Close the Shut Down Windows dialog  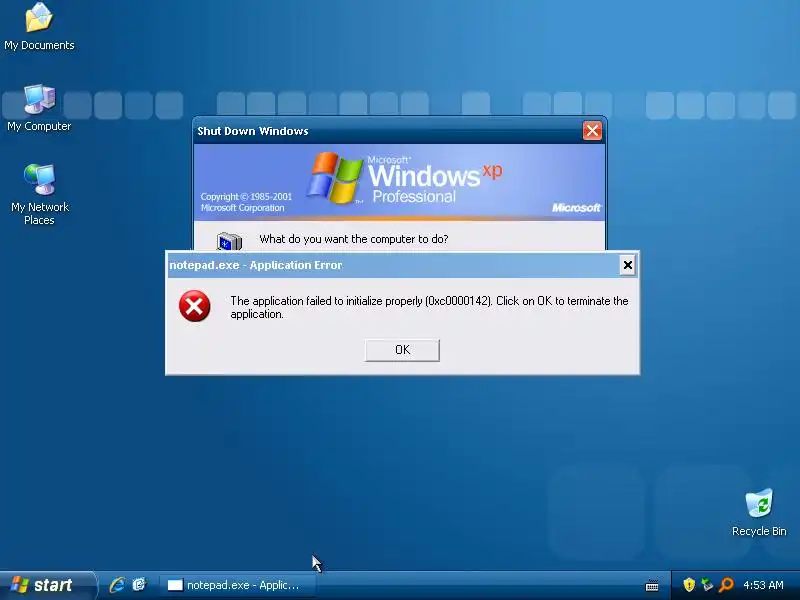(x=592, y=131)
